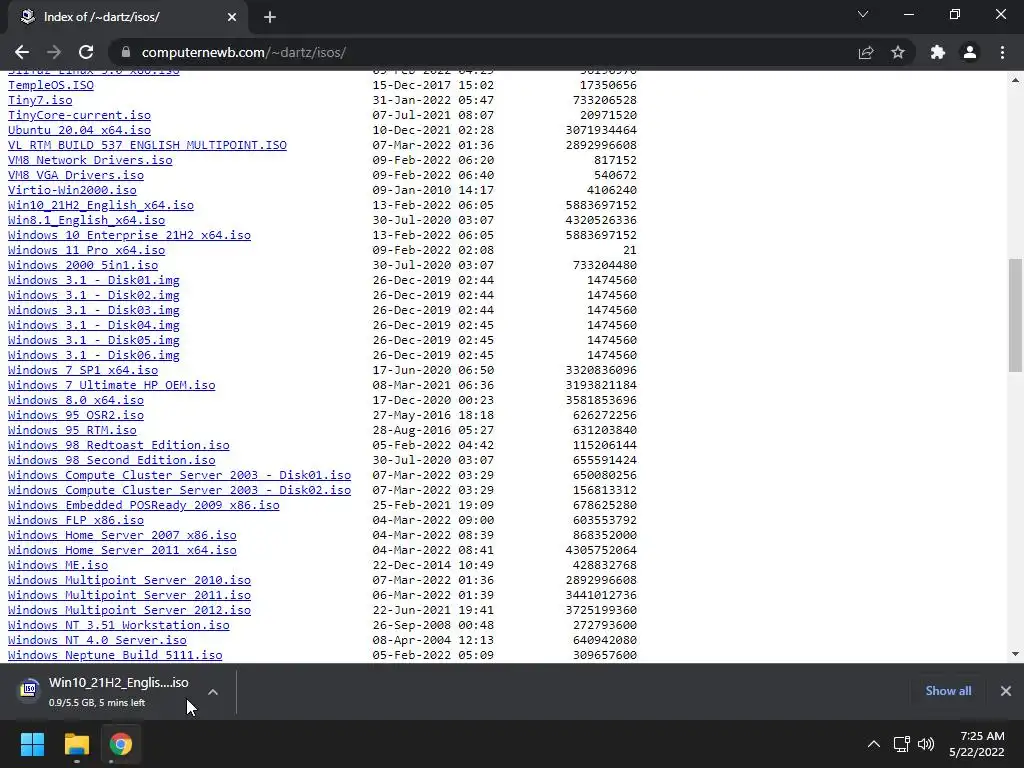Show all downloads
Screen dimensions: 1024x768
[948, 691]
